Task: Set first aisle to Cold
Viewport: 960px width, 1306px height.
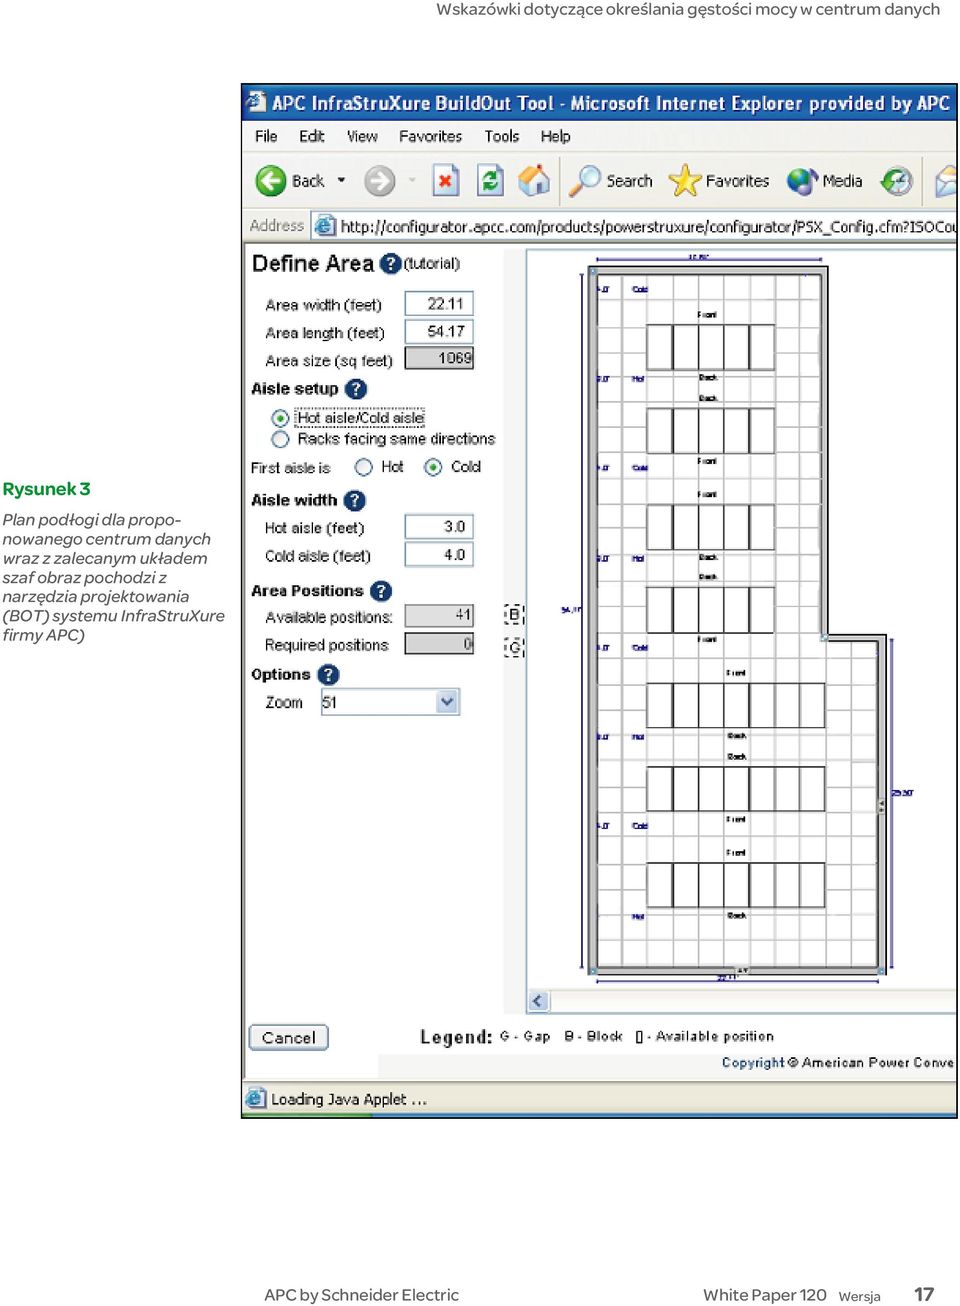Action: [433, 467]
